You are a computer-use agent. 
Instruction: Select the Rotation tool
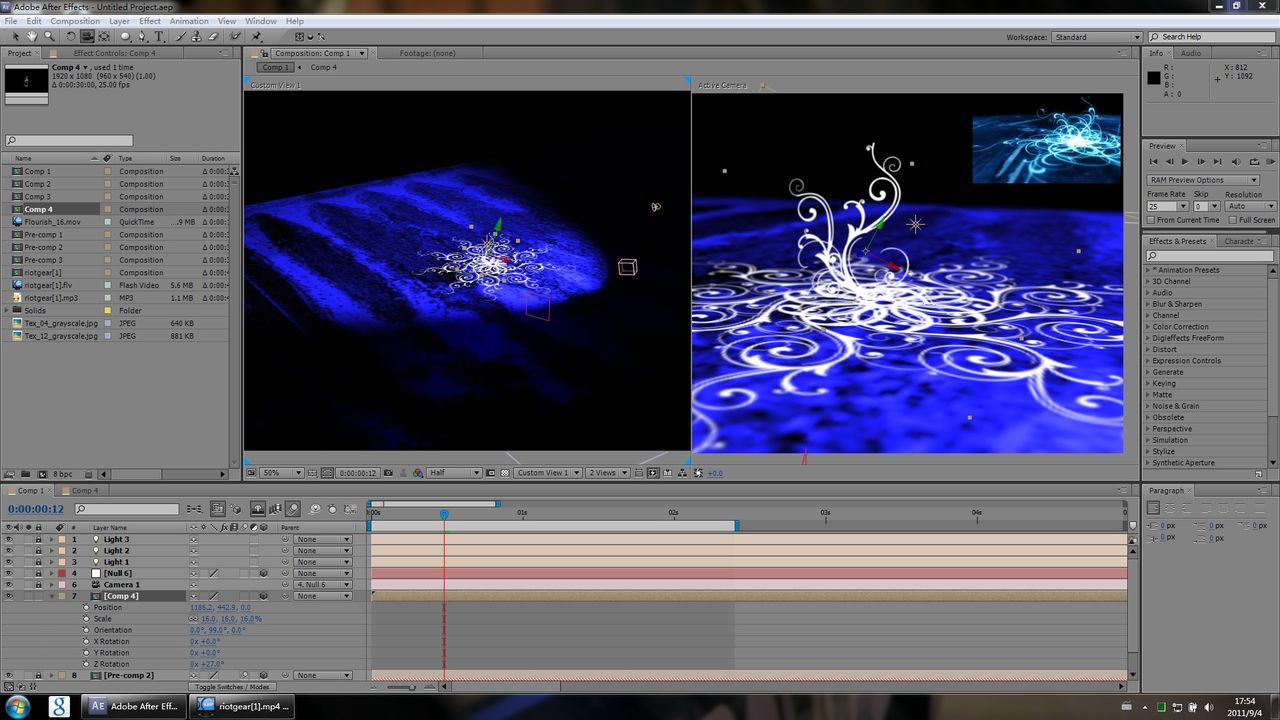pos(71,37)
